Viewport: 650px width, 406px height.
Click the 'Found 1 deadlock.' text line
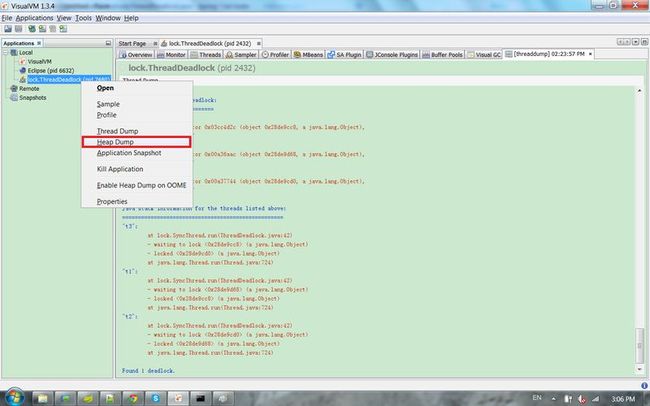148,371
